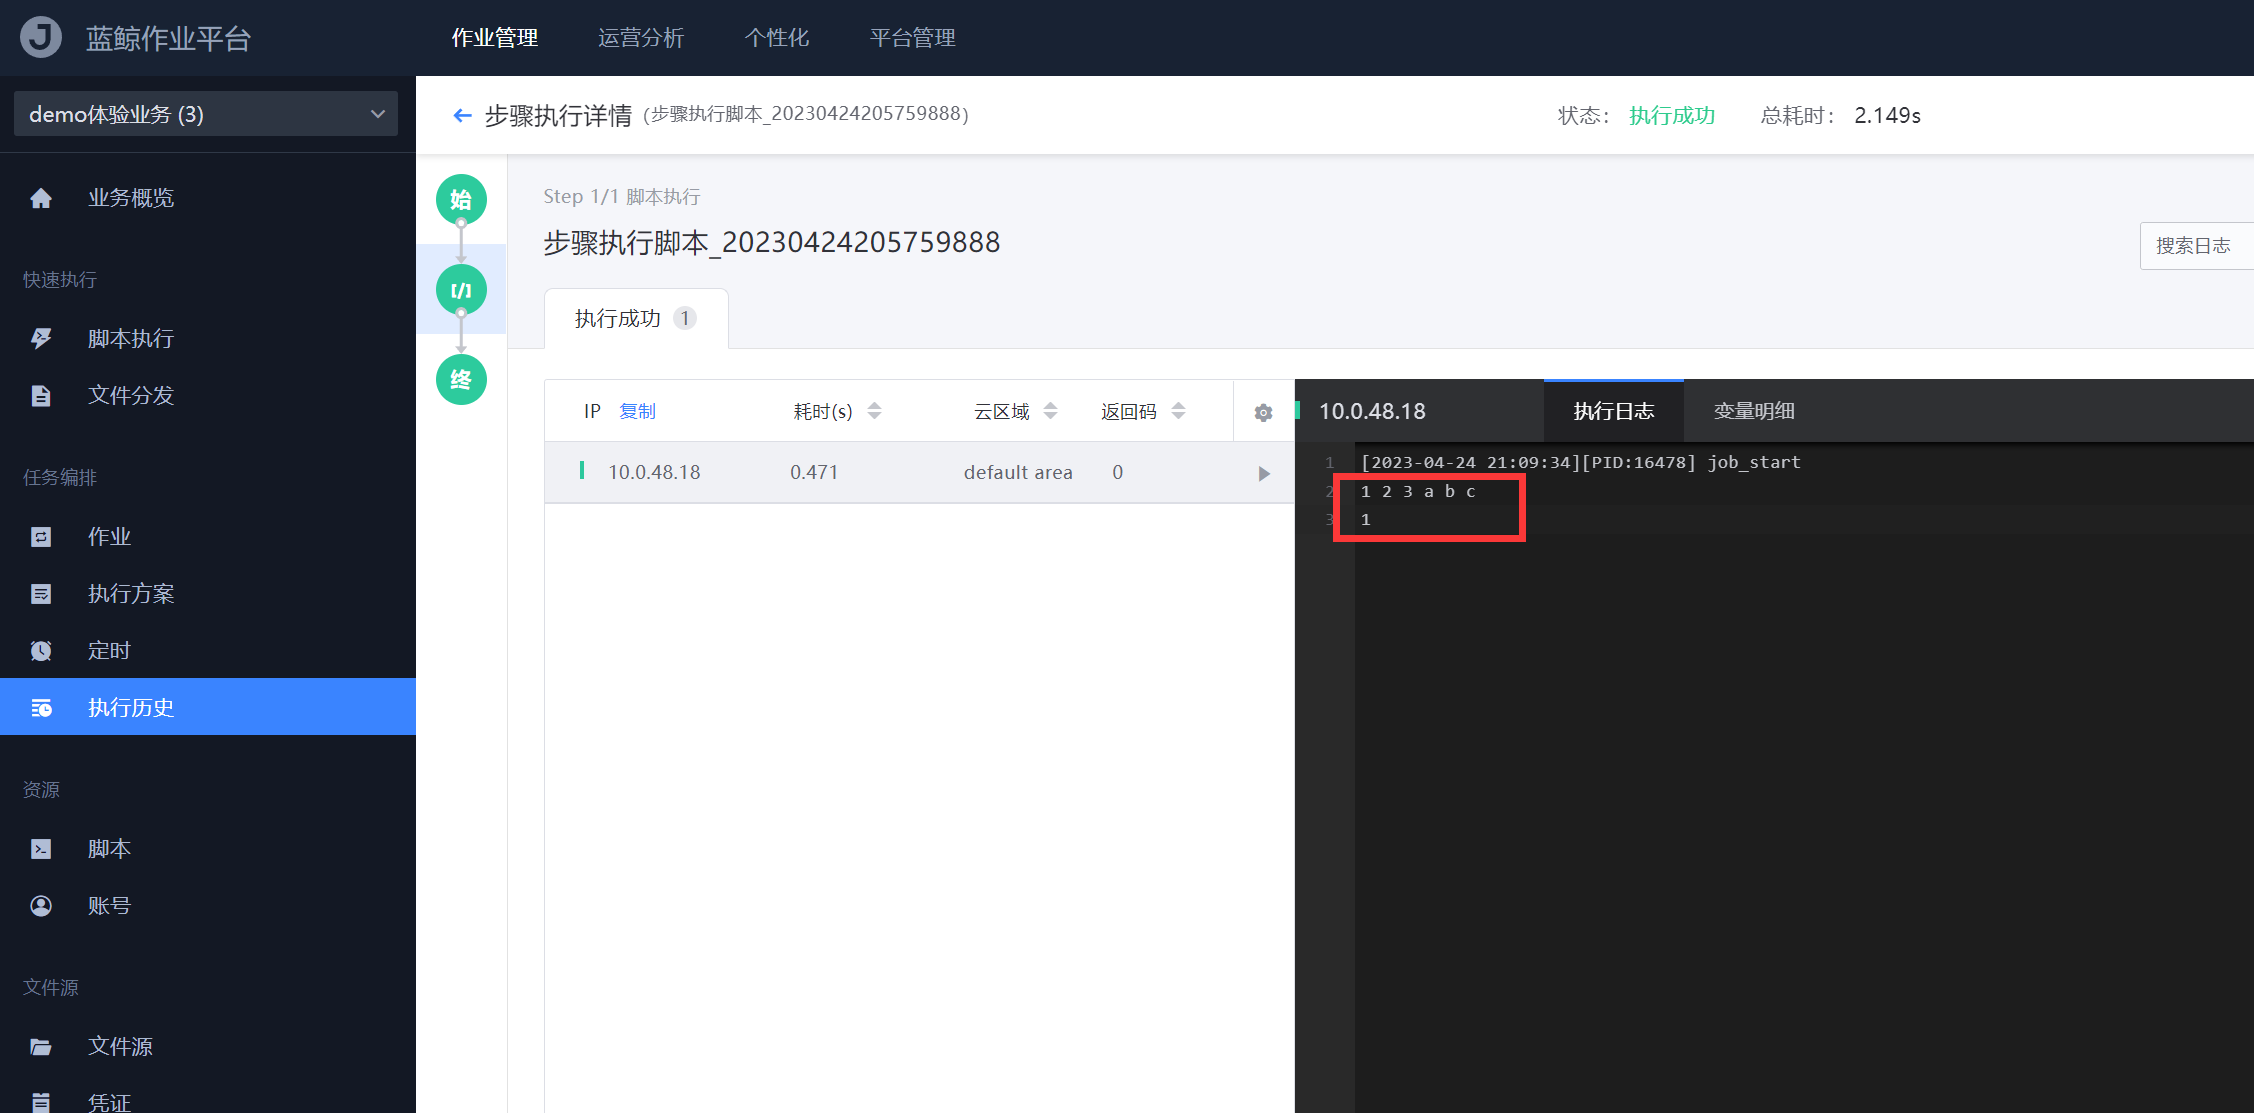This screenshot has height=1113, width=2254.
Task: Click the green 始 start node
Action: click(461, 199)
